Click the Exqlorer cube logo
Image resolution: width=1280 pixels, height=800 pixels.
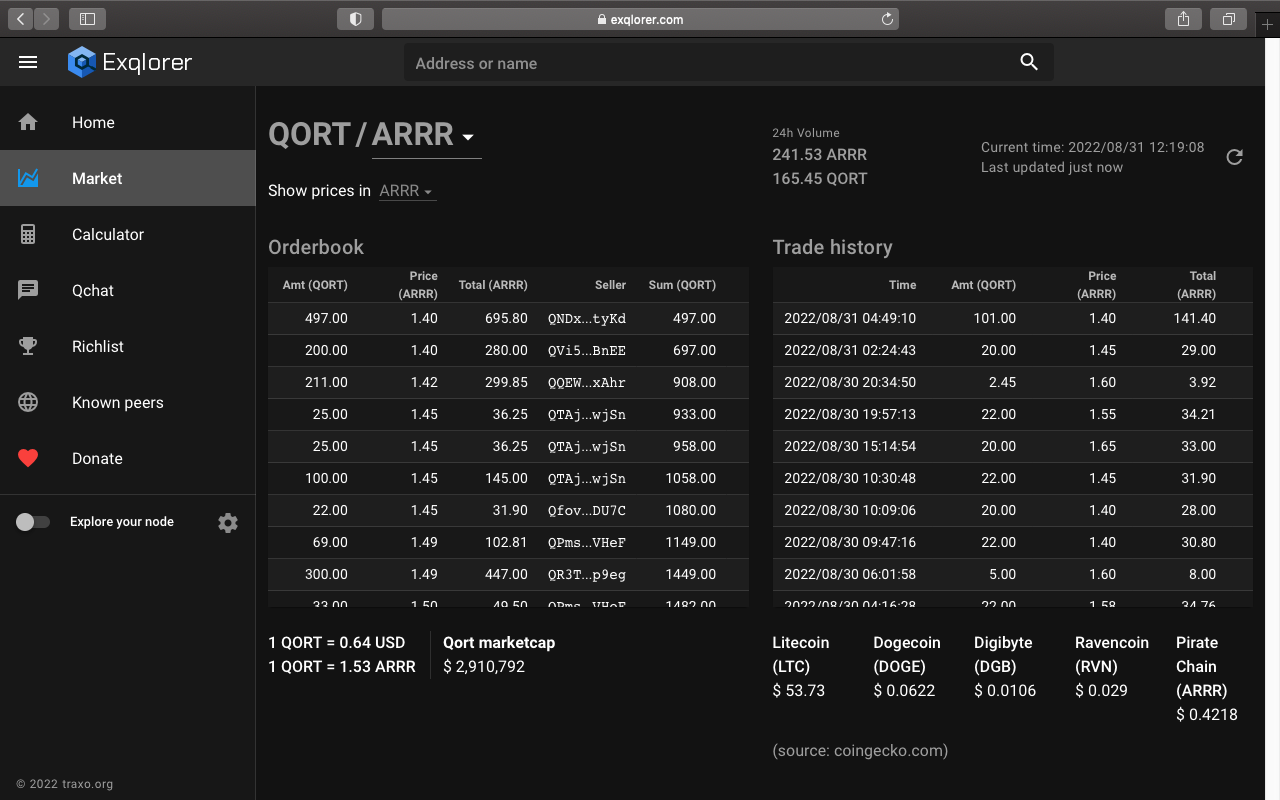tap(81, 62)
